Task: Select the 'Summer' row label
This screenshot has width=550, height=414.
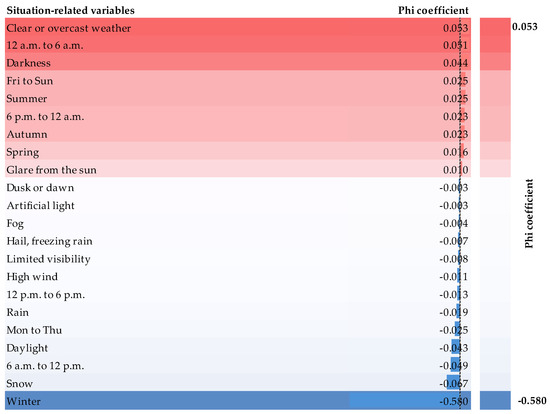Action: tap(27, 99)
